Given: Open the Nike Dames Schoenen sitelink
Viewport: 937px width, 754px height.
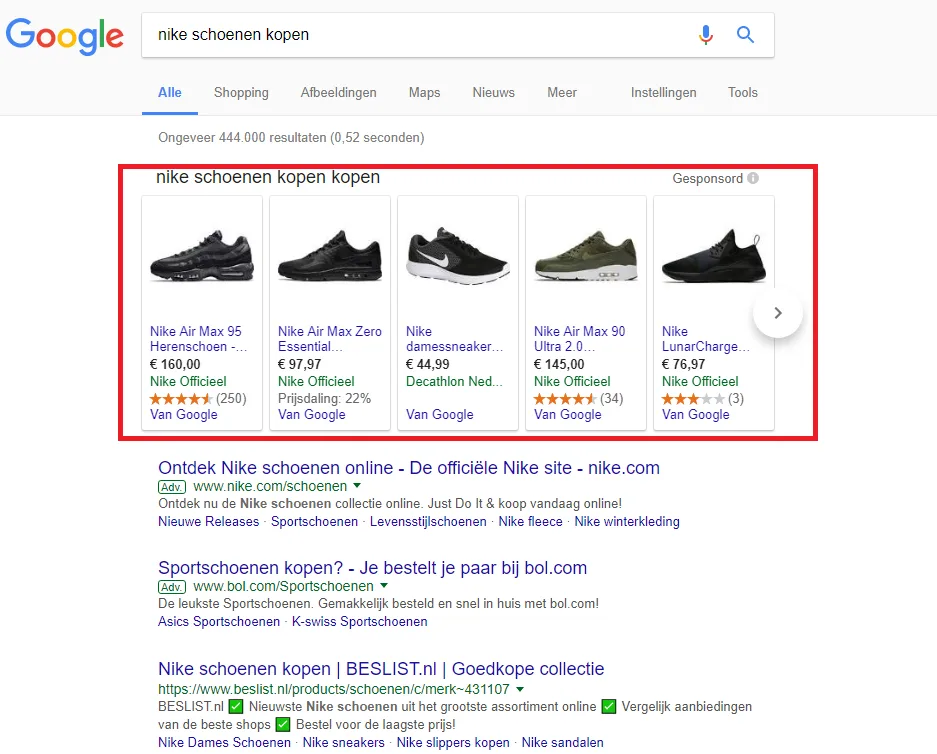Looking at the screenshot, I should pyautogui.click(x=224, y=743).
